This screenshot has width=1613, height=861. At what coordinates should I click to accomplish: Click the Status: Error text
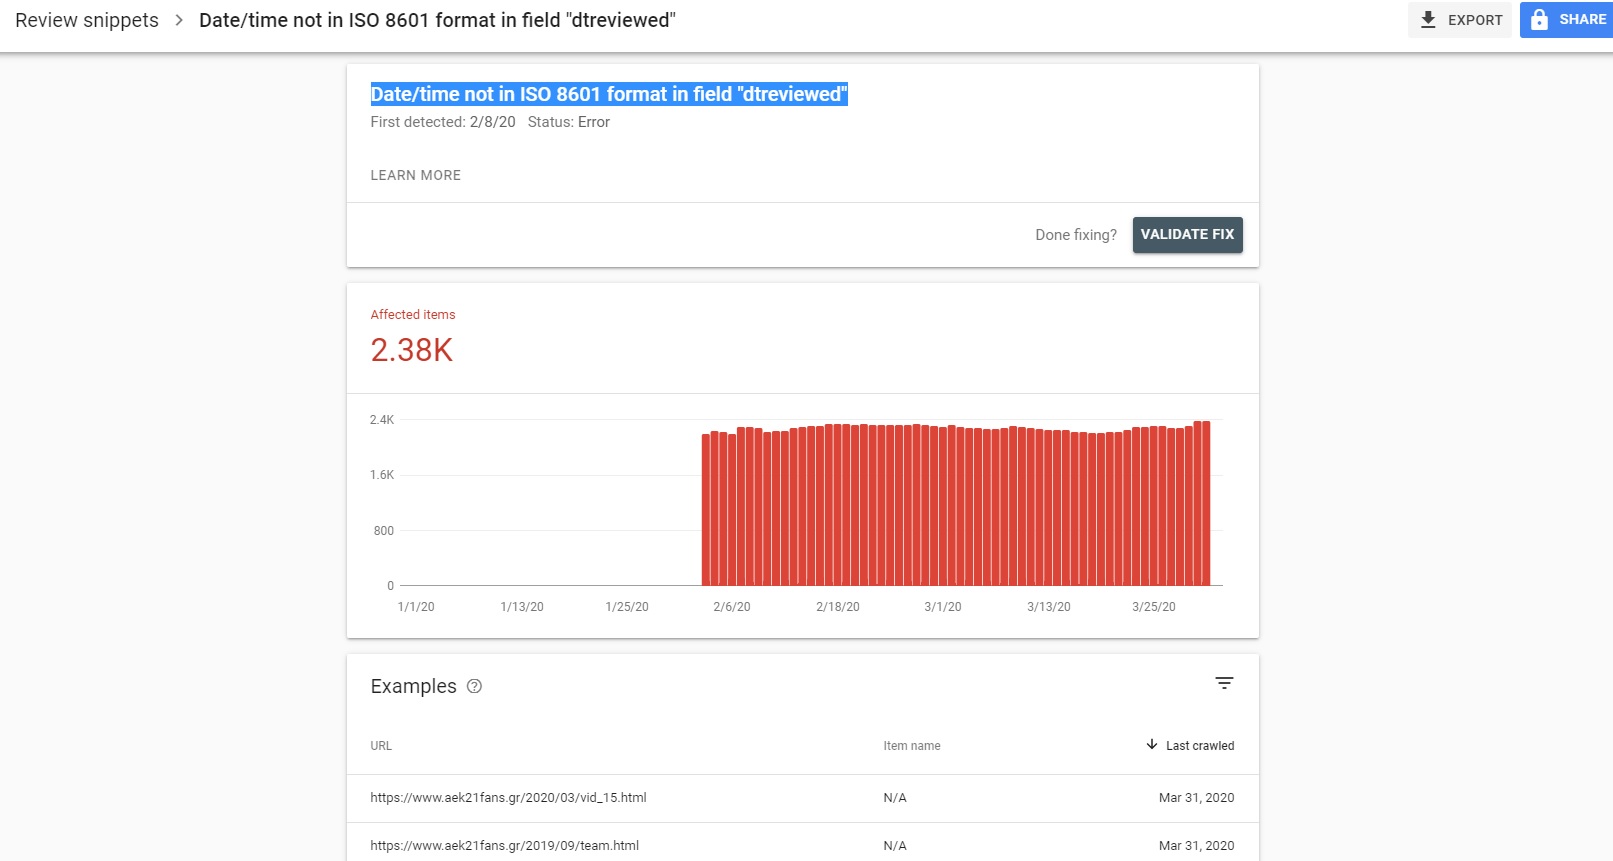569,122
